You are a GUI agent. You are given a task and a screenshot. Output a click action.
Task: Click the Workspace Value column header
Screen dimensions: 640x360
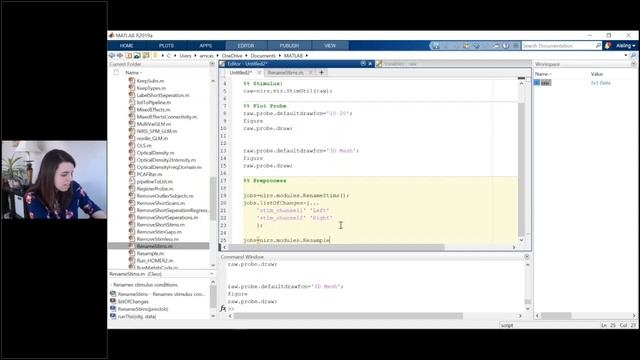597,74
